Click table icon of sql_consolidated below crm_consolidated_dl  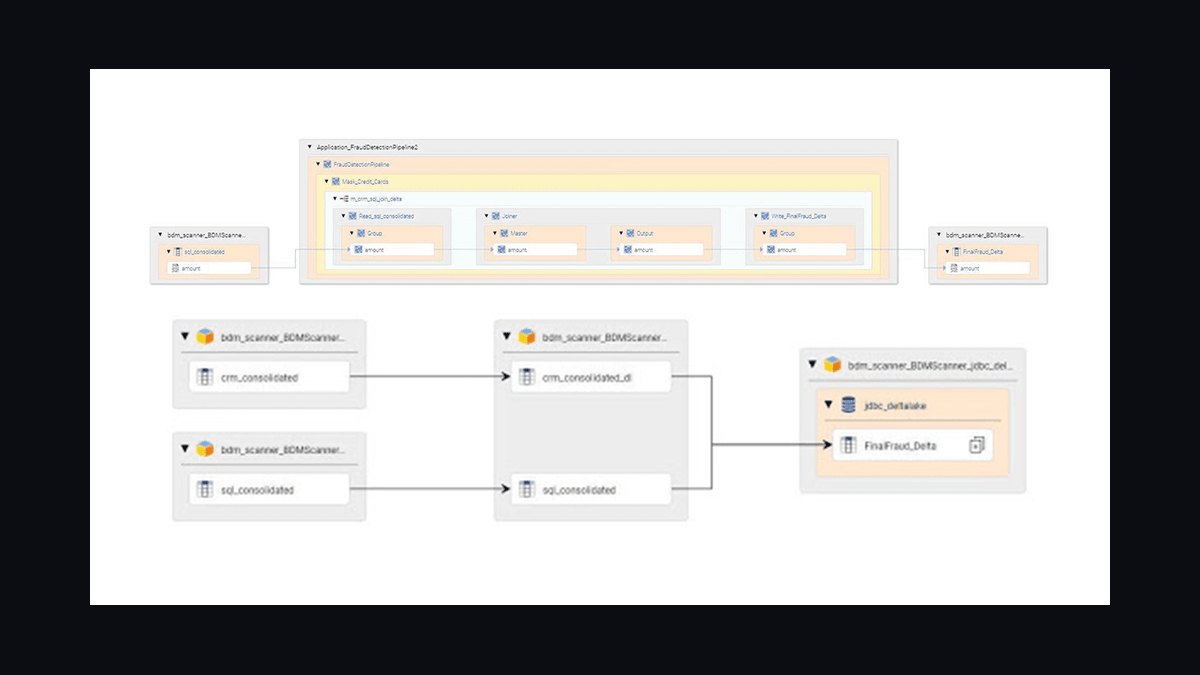(x=526, y=489)
